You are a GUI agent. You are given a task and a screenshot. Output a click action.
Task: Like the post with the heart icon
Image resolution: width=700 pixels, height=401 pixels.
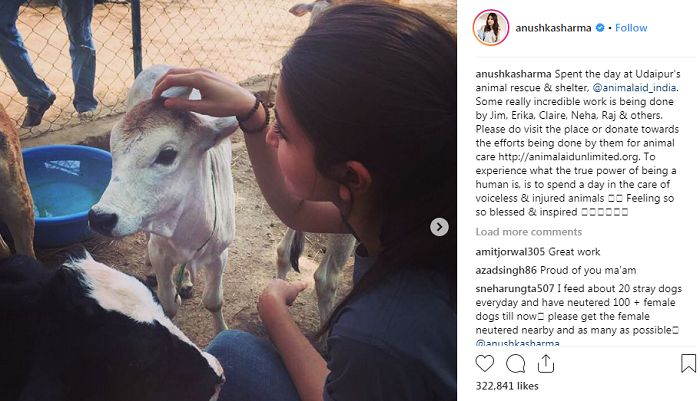tap(484, 363)
